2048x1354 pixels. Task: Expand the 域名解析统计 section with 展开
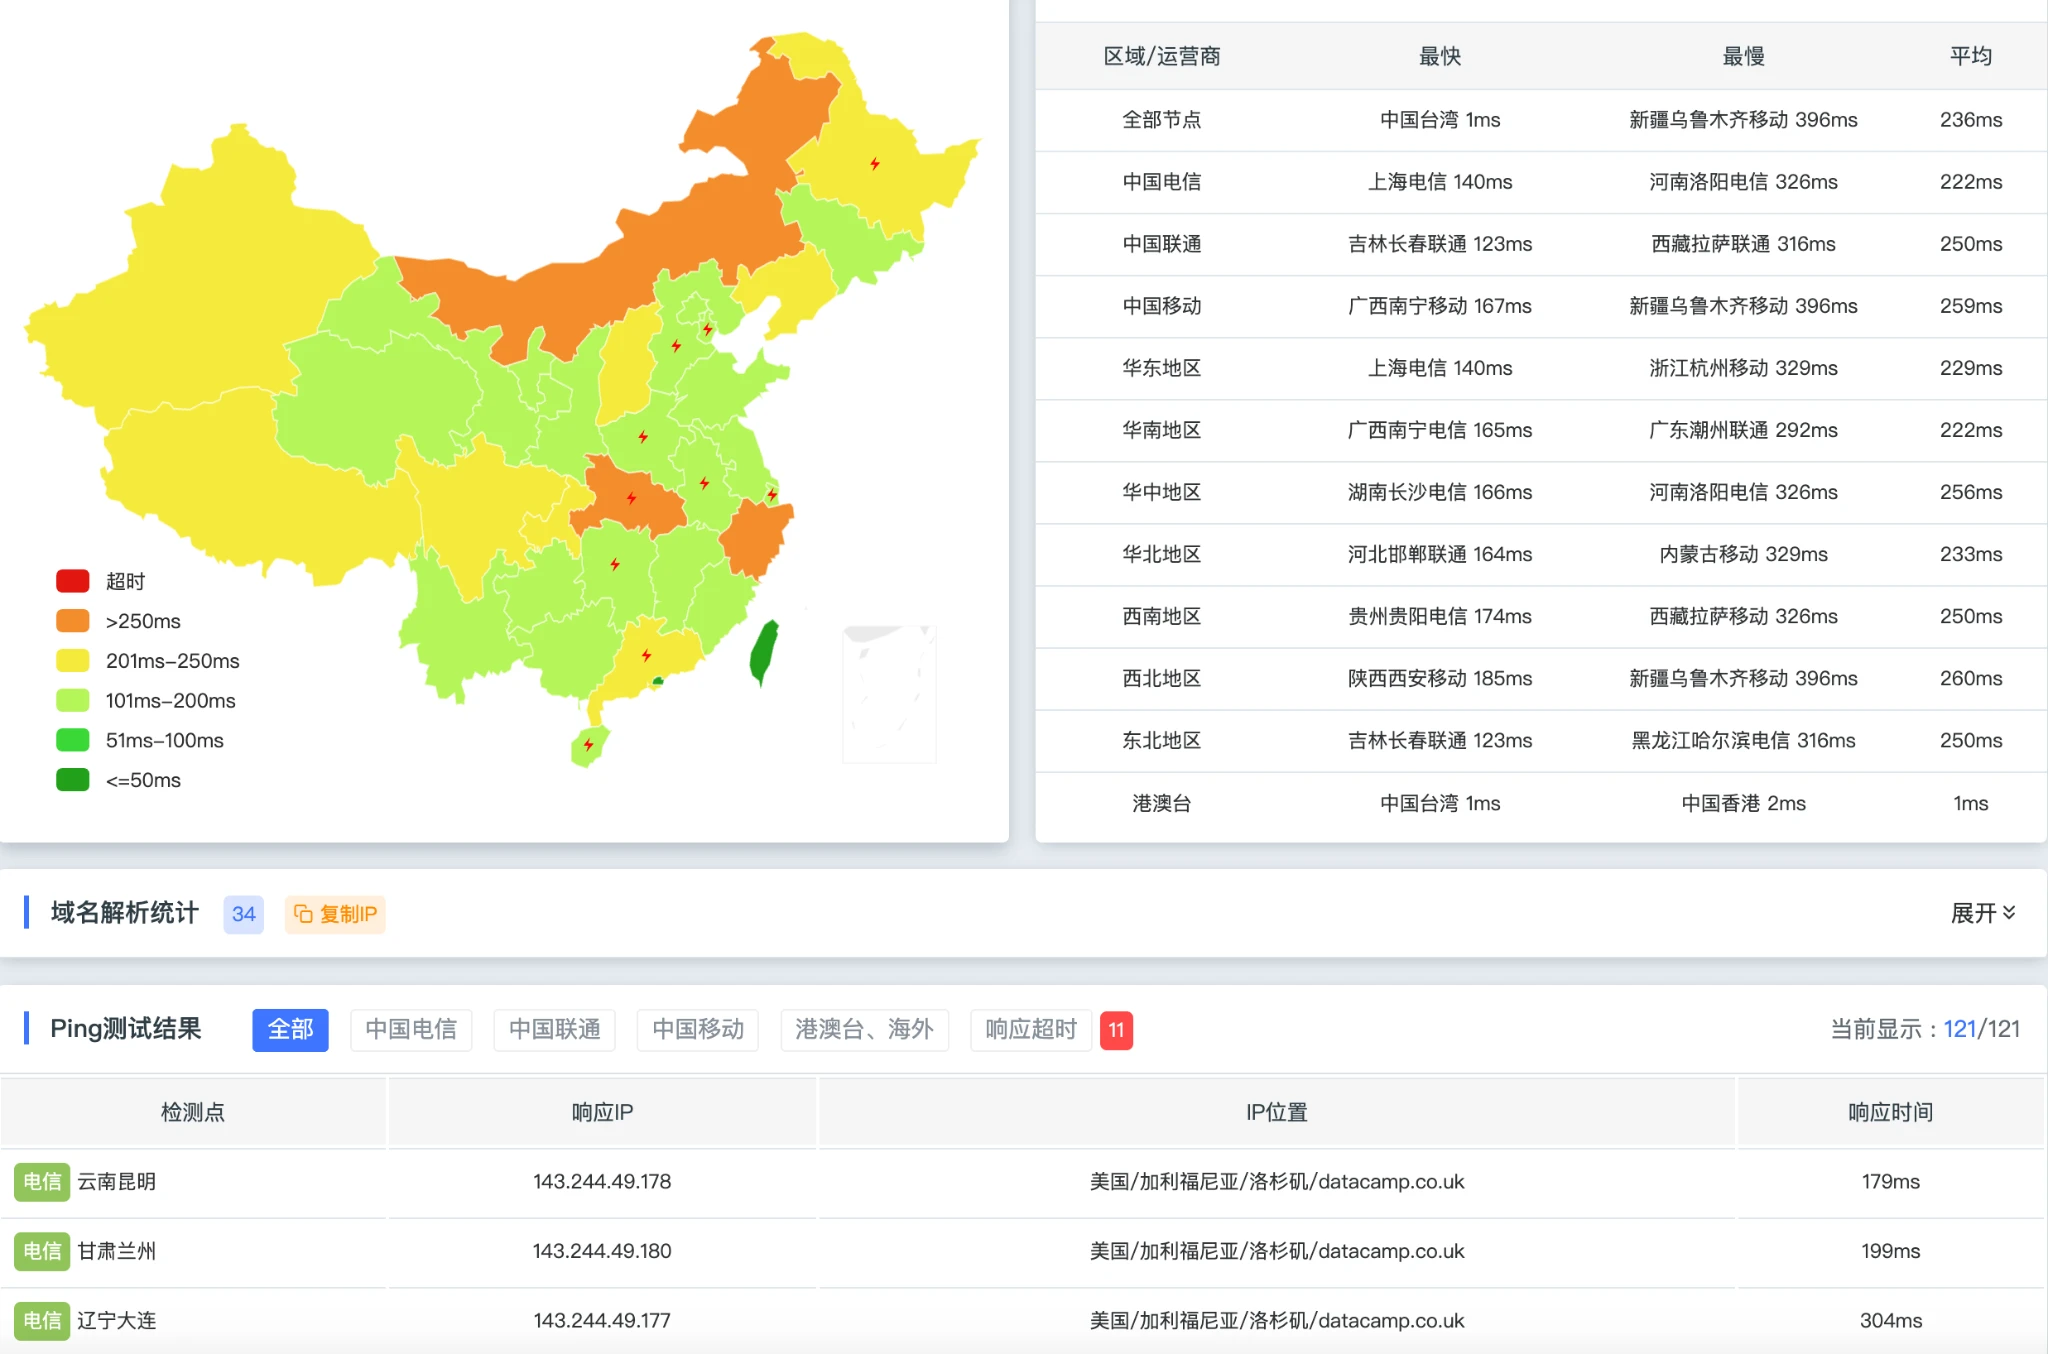tap(1982, 913)
